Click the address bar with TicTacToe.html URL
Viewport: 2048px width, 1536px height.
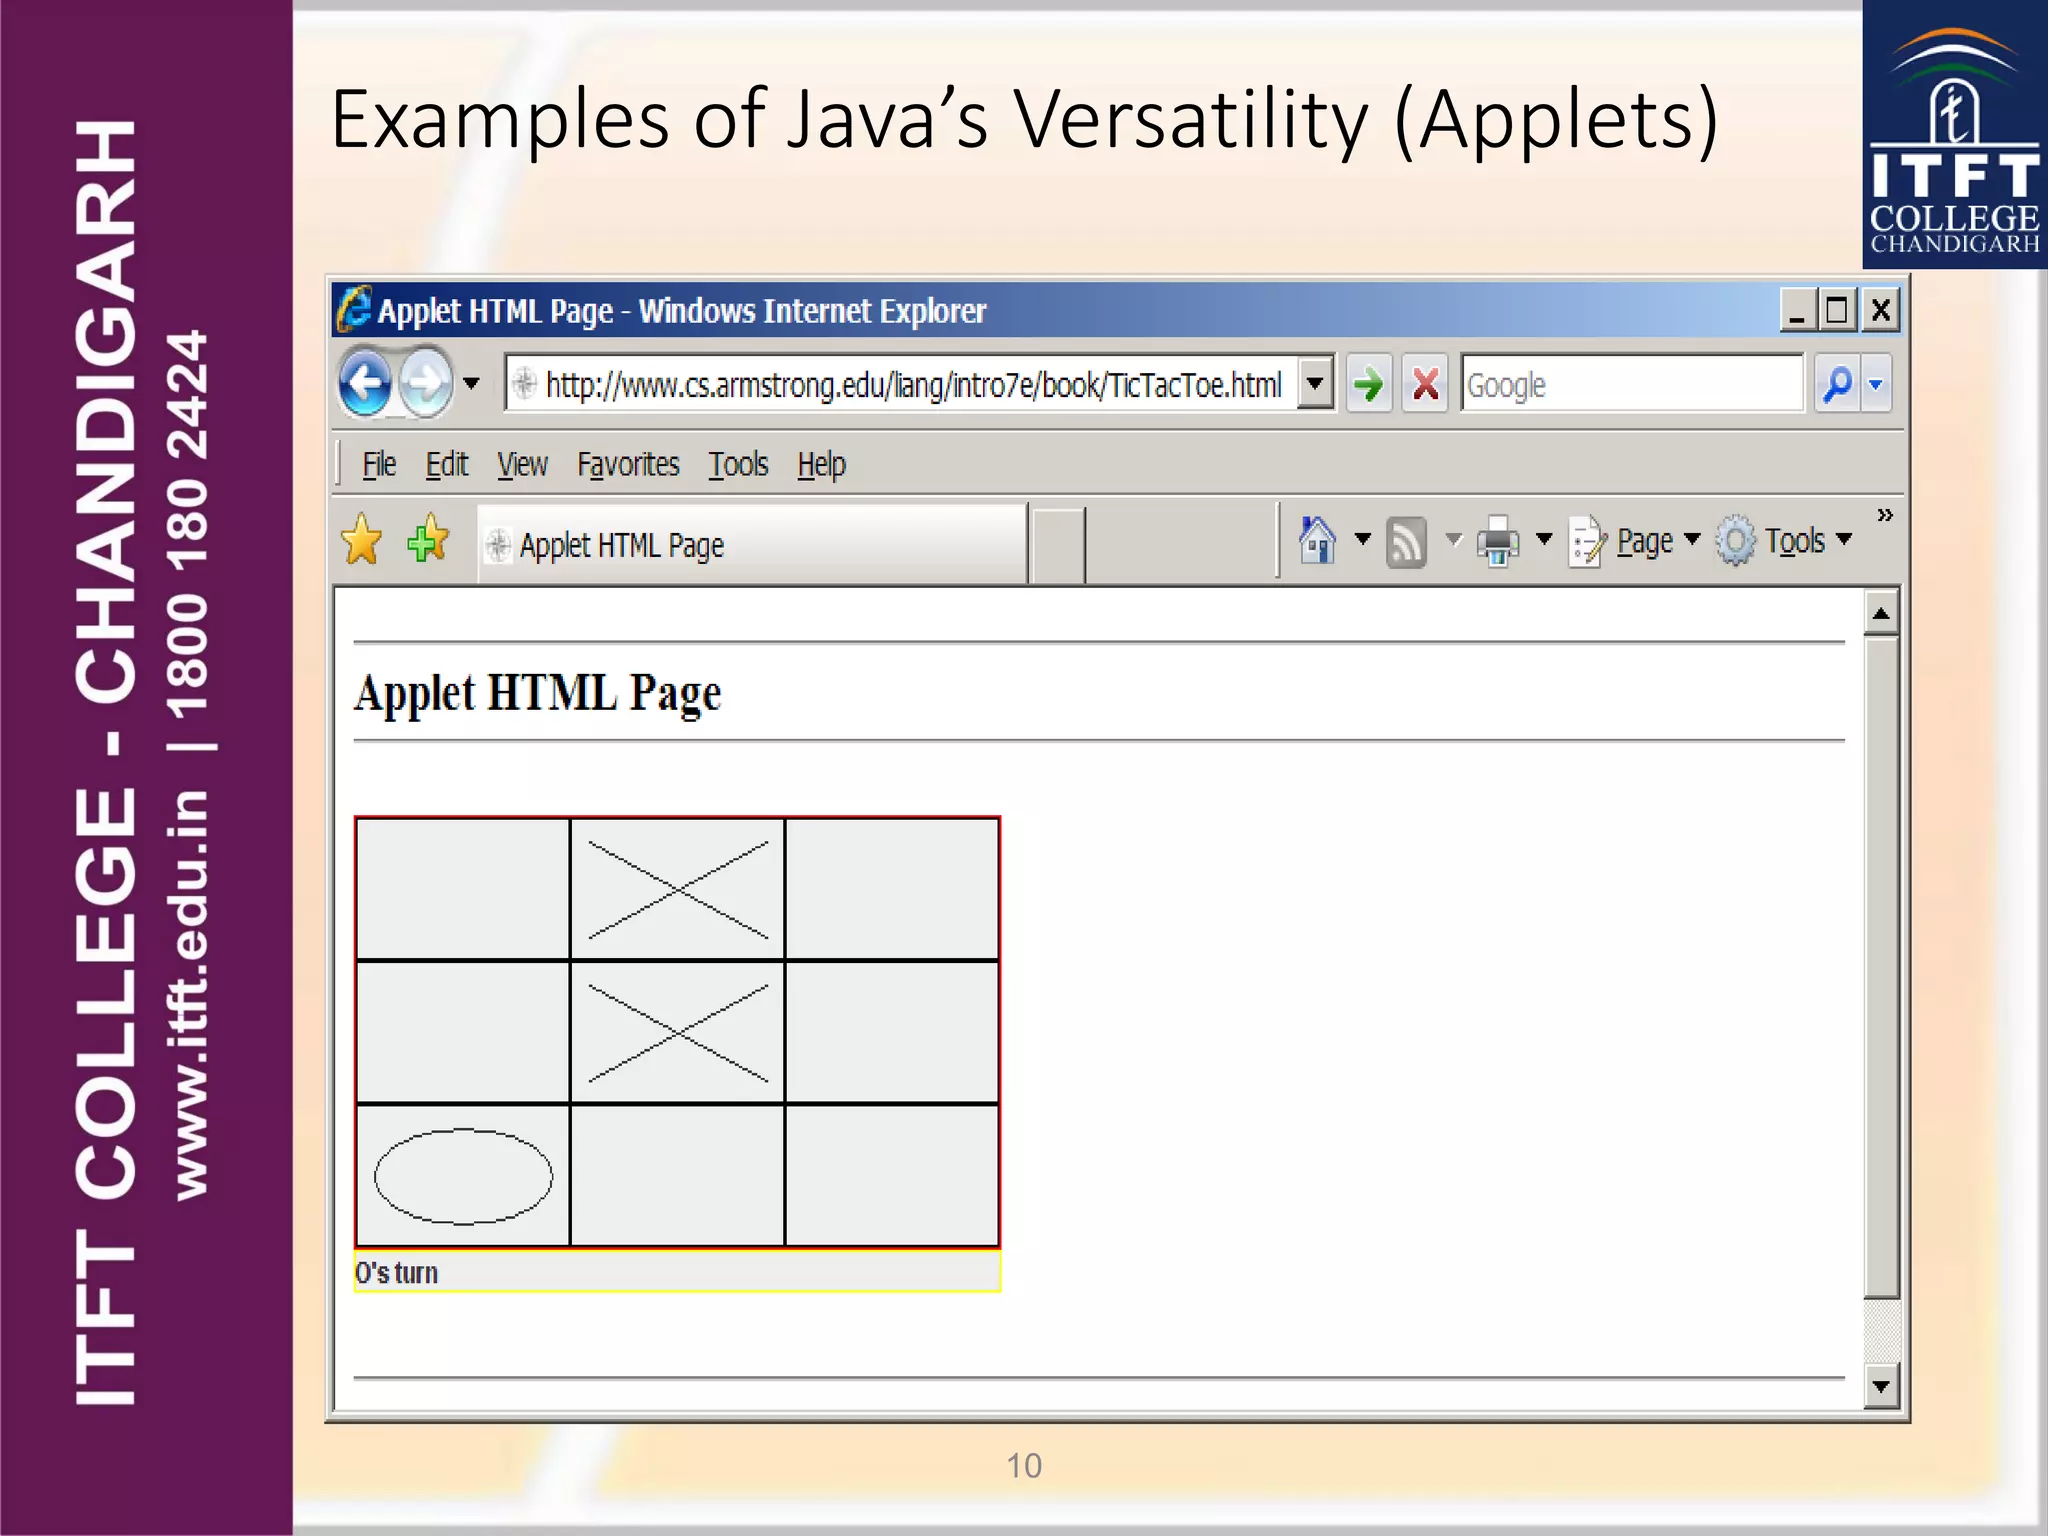pos(901,383)
